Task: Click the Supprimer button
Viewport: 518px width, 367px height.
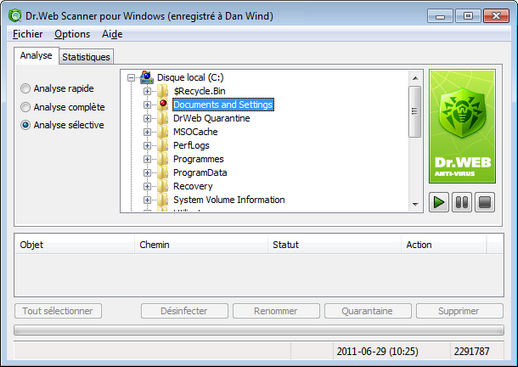Action: (459, 311)
